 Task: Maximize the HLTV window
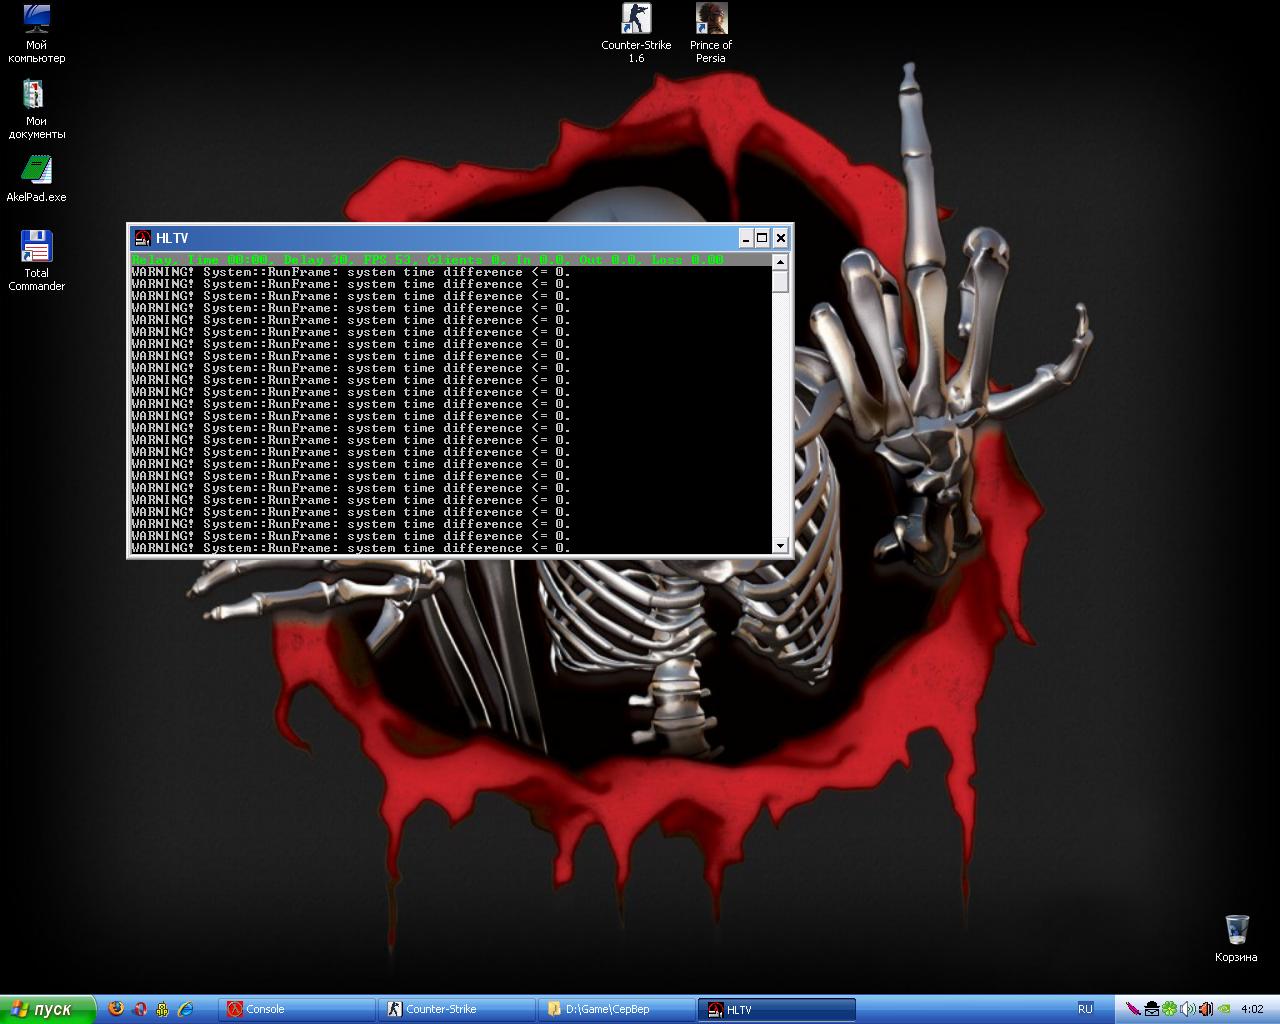(762, 238)
